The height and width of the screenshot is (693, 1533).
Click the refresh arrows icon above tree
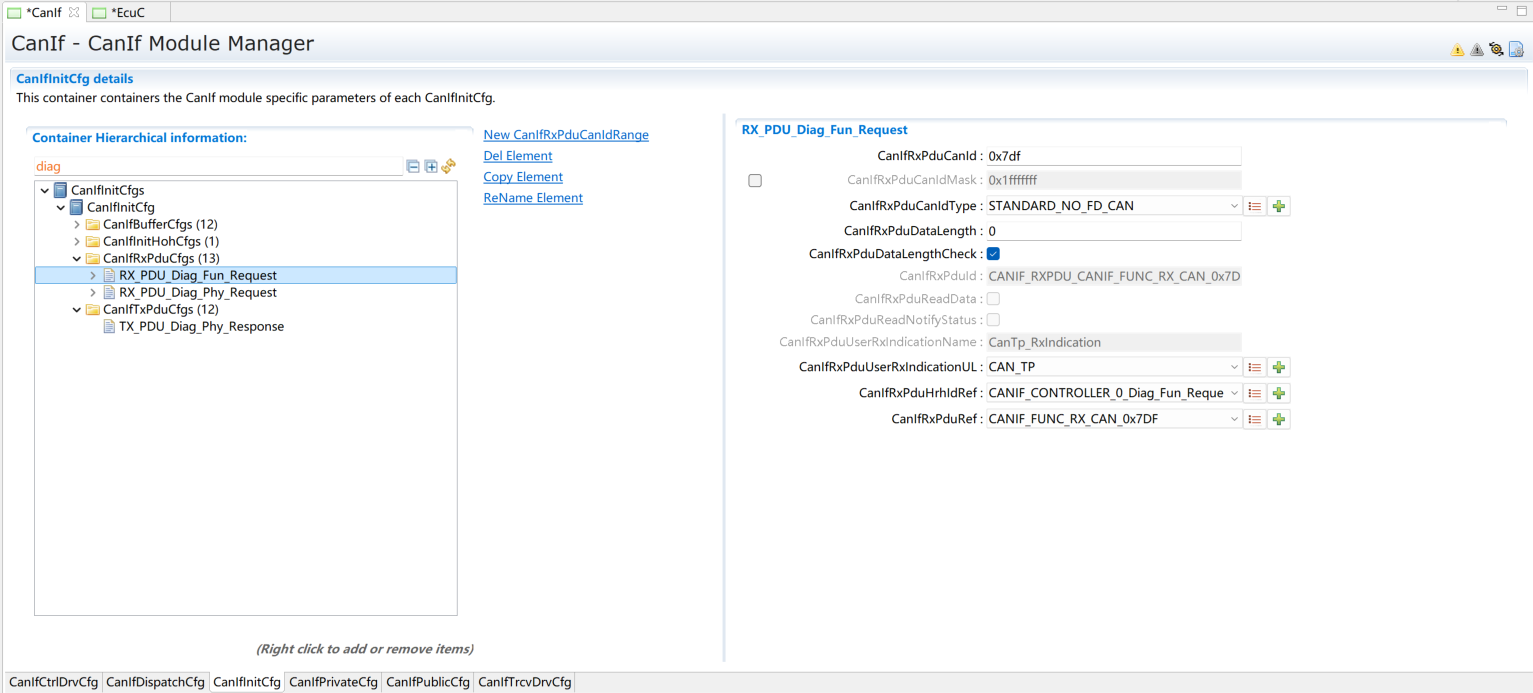449,166
